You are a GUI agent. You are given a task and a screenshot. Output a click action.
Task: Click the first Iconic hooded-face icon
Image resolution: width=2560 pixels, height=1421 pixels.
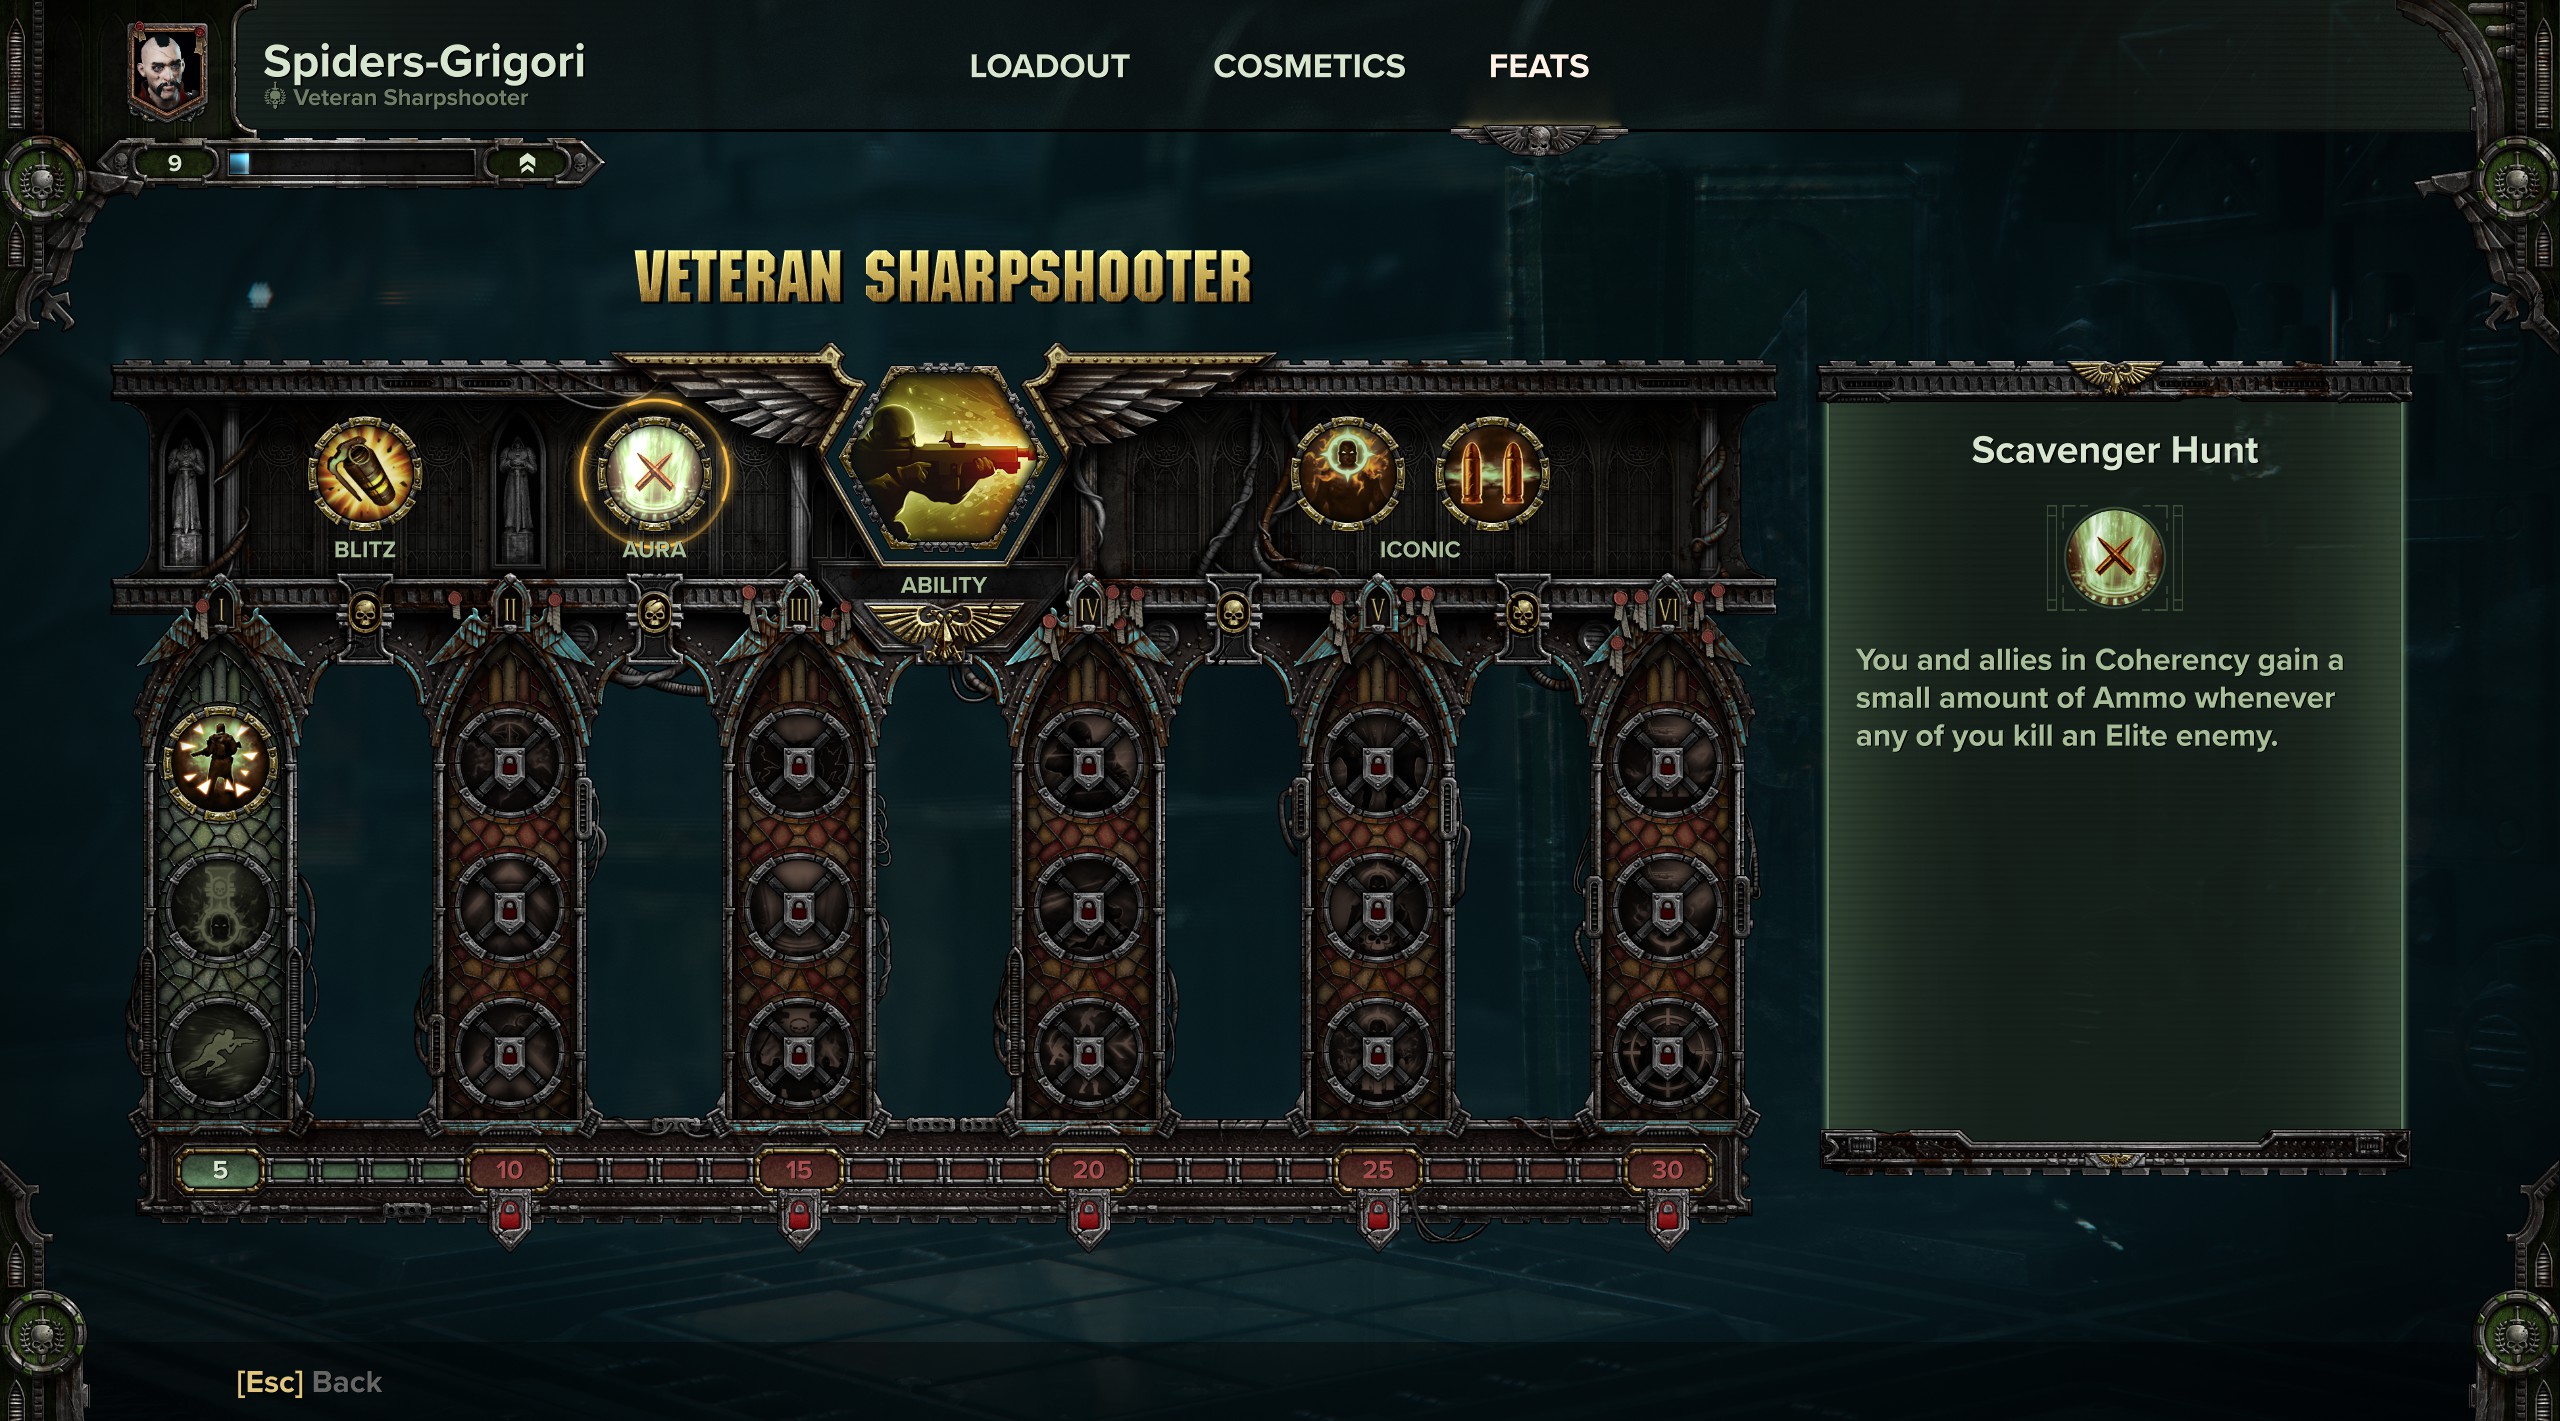point(1347,473)
